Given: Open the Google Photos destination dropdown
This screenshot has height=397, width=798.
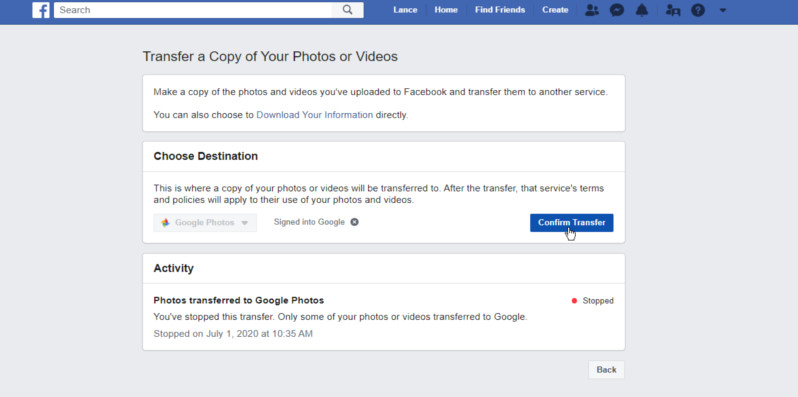Looking at the screenshot, I should 205,222.
